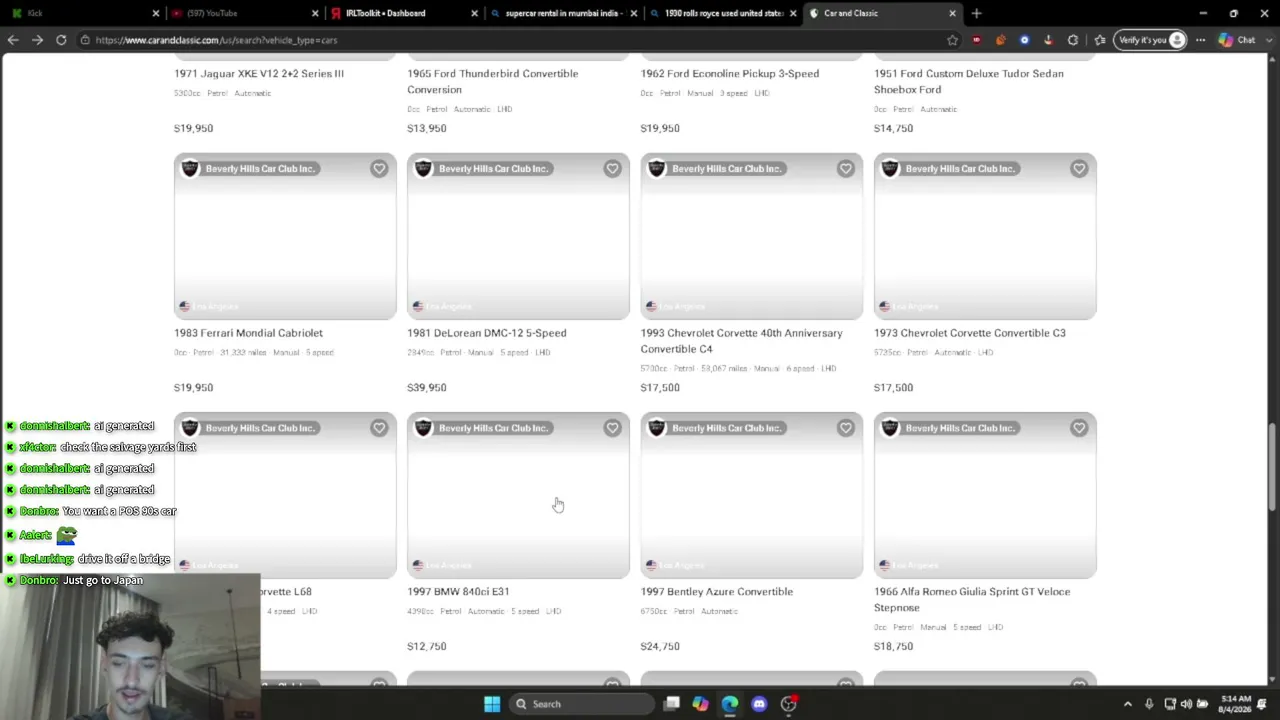Click Beverly Hills Car Club logo on Ferrari Mondial card

(x=190, y=168)
